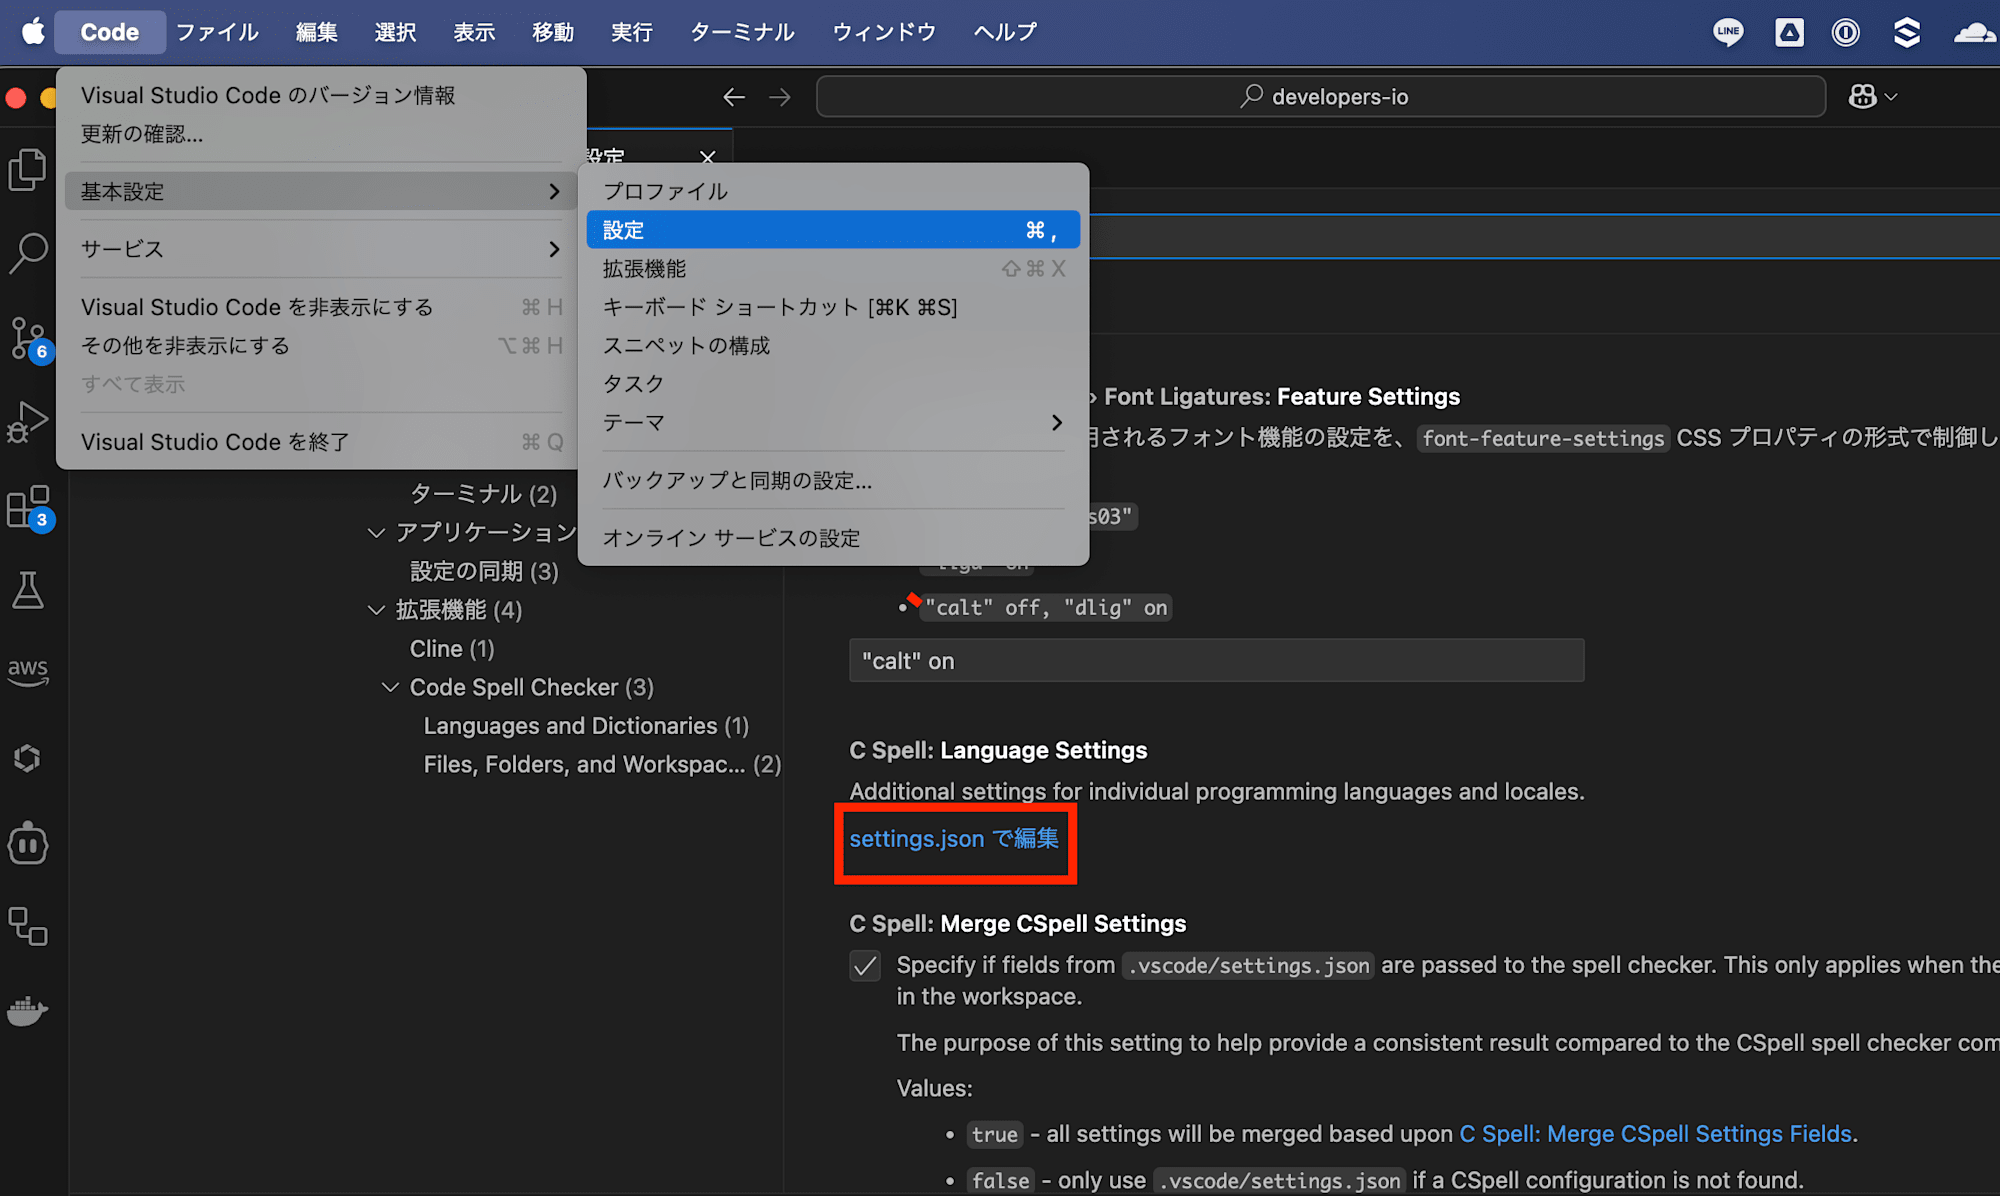The image size is (2000, 1196).
Task: Open the 選択 menu
Action: tap(396, 32)
